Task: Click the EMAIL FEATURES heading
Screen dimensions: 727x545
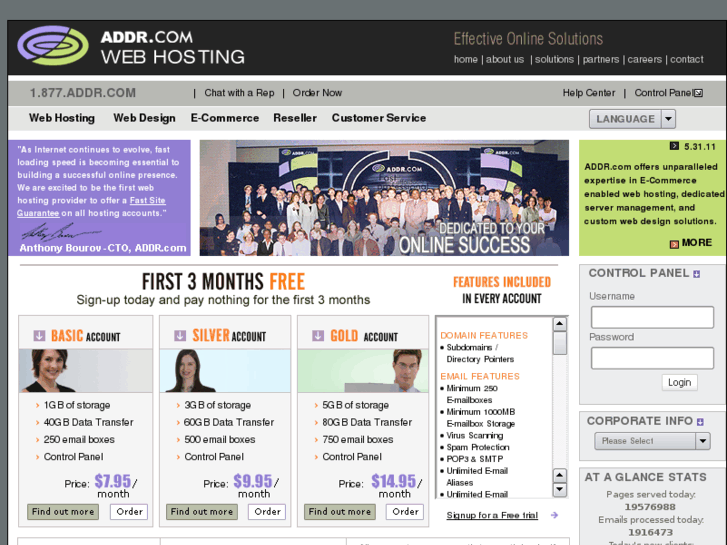Action: (480, 376)
